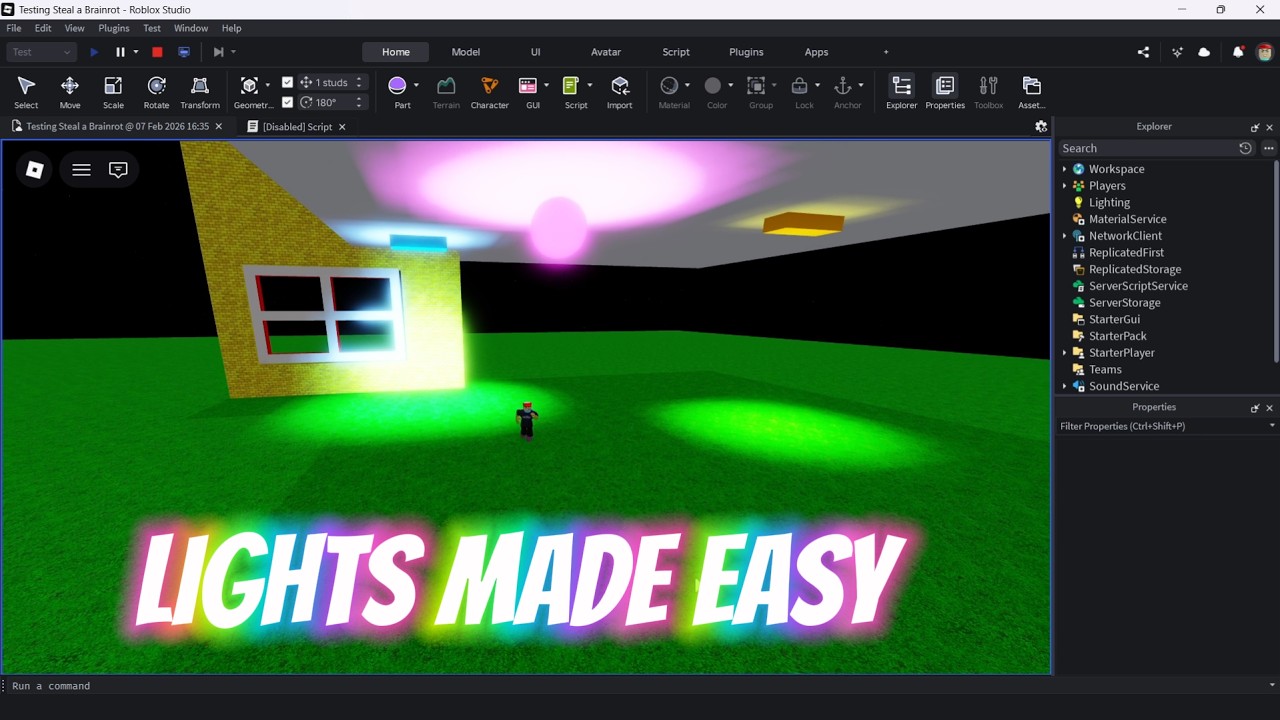Image resolution: width=1280 pixels, height=720 pixels.
Task: Click the Select tool arrow icon
Action: tap(26, 86)
